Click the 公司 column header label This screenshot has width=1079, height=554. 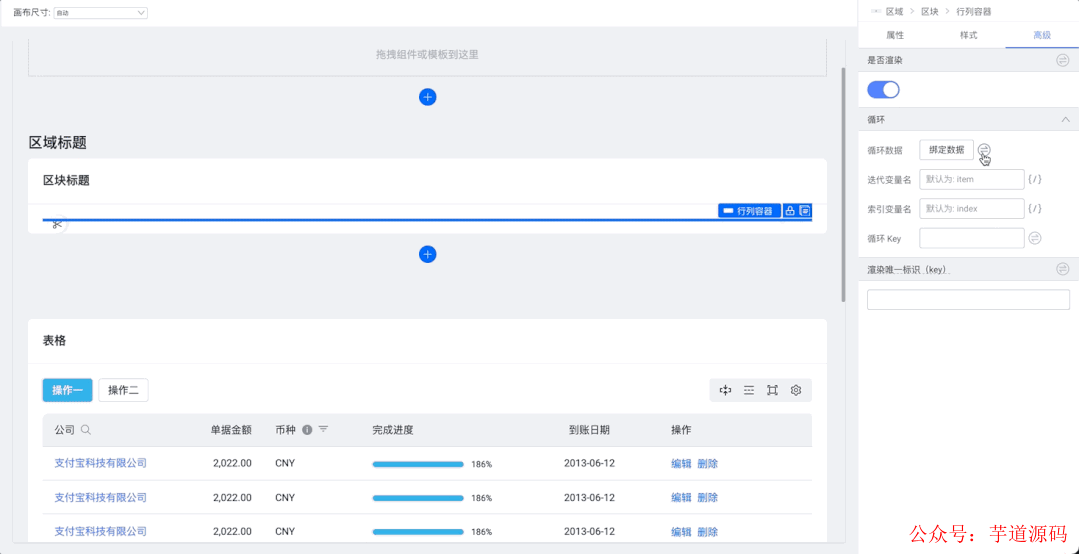pyautogui.click(x=65, y=429)
